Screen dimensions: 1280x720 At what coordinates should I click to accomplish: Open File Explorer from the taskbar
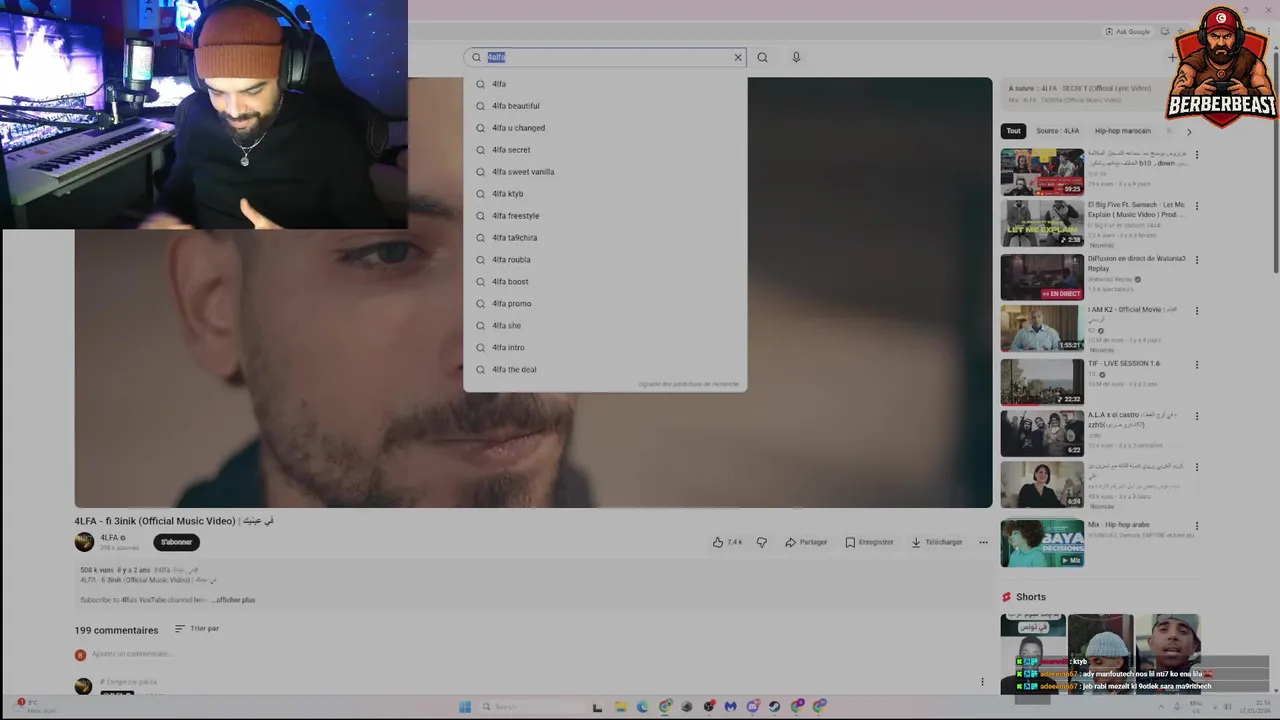pyautogui.click(x=620, y=707)
